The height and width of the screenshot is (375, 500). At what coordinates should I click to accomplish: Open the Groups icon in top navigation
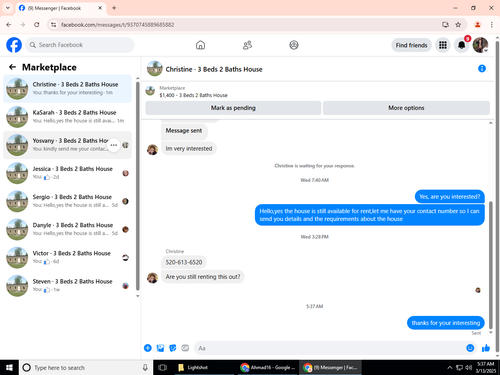(x=294, y=45)
